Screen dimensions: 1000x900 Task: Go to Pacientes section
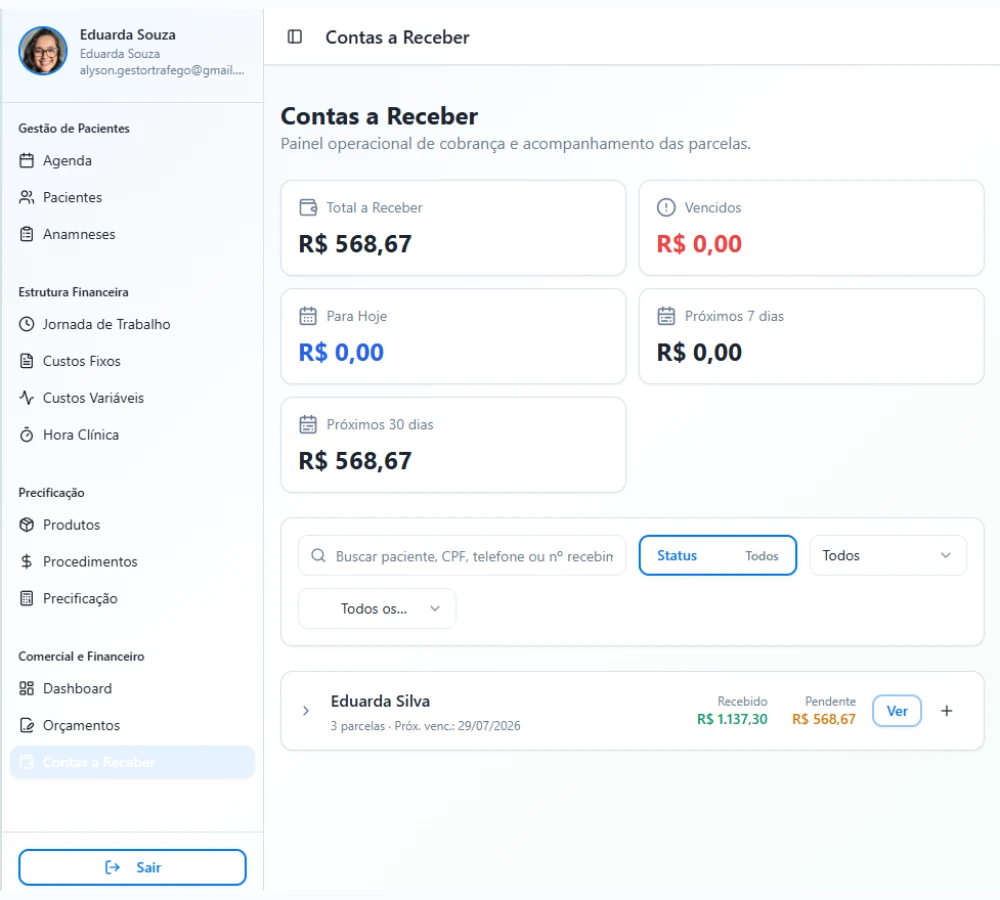(x=132, y=197)
